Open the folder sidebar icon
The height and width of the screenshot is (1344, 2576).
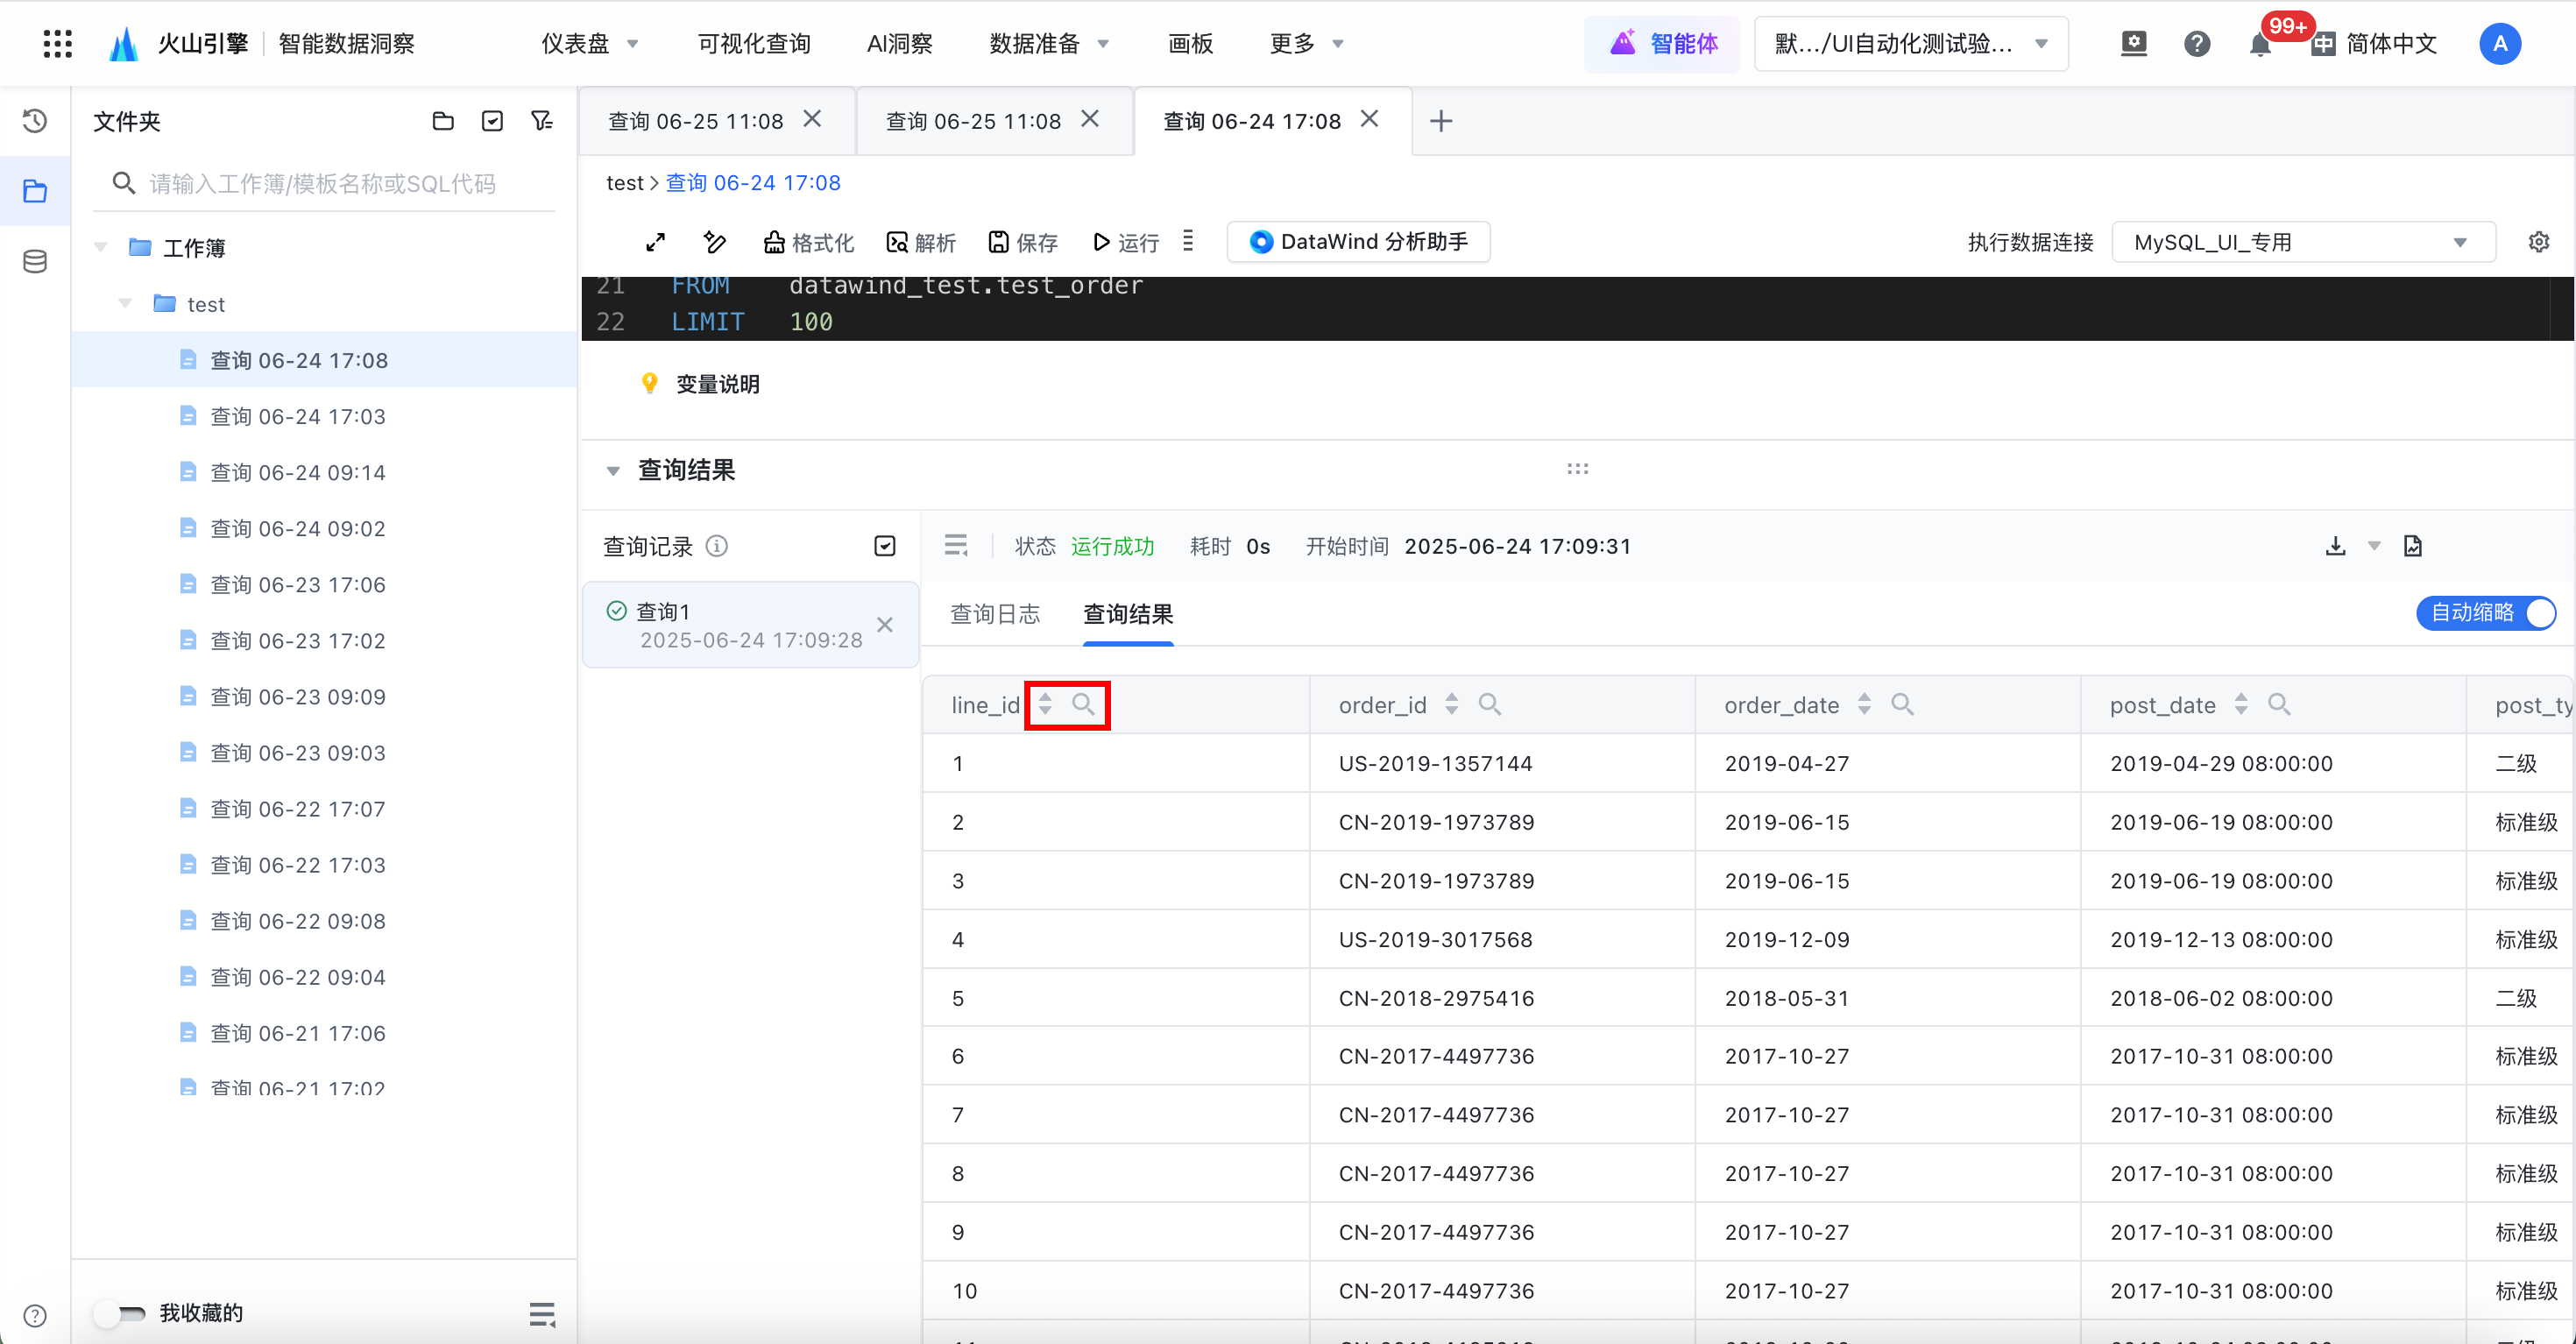click(35, 191)
